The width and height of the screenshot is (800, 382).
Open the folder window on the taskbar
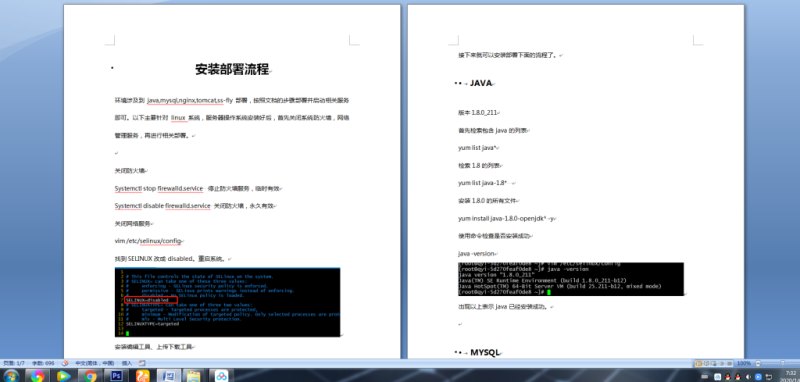tap(194, 376)
